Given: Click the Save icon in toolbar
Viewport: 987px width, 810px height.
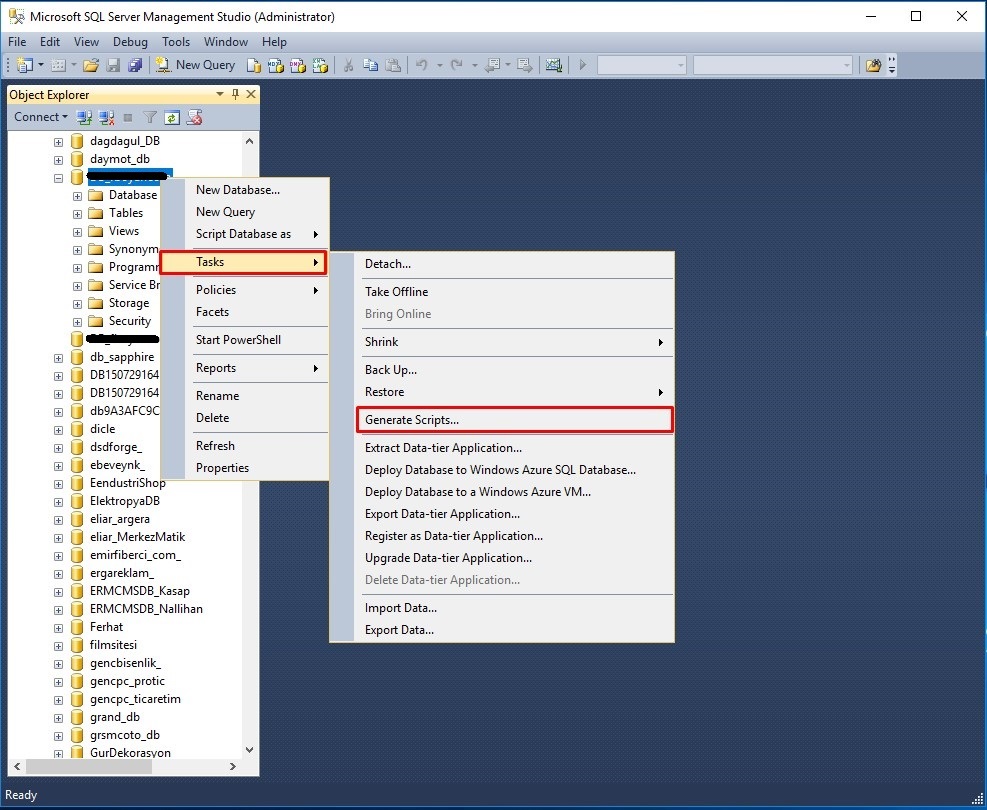Looking at the screenshot, I should pyautogui.click(x=113, y=65).
